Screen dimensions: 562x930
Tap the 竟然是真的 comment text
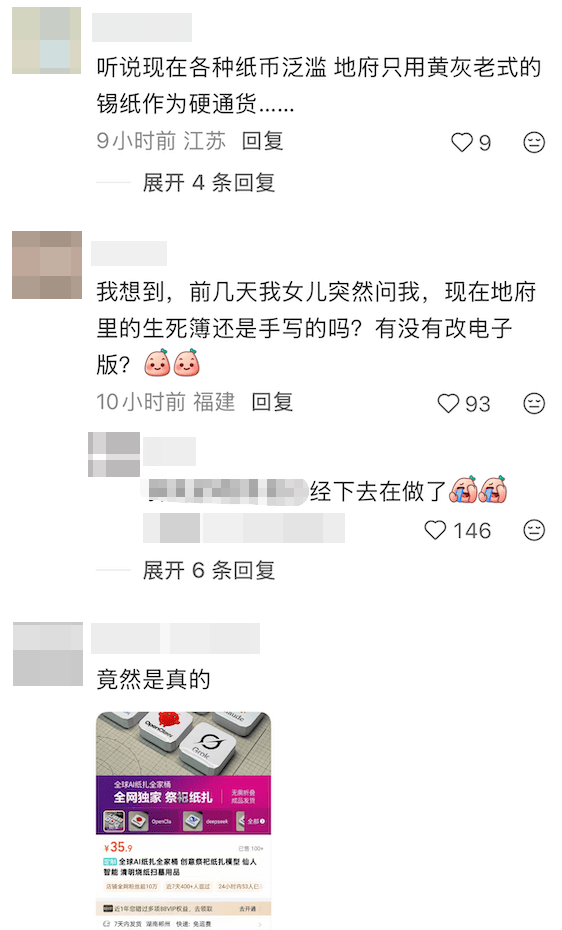click(x=154, y=679)
